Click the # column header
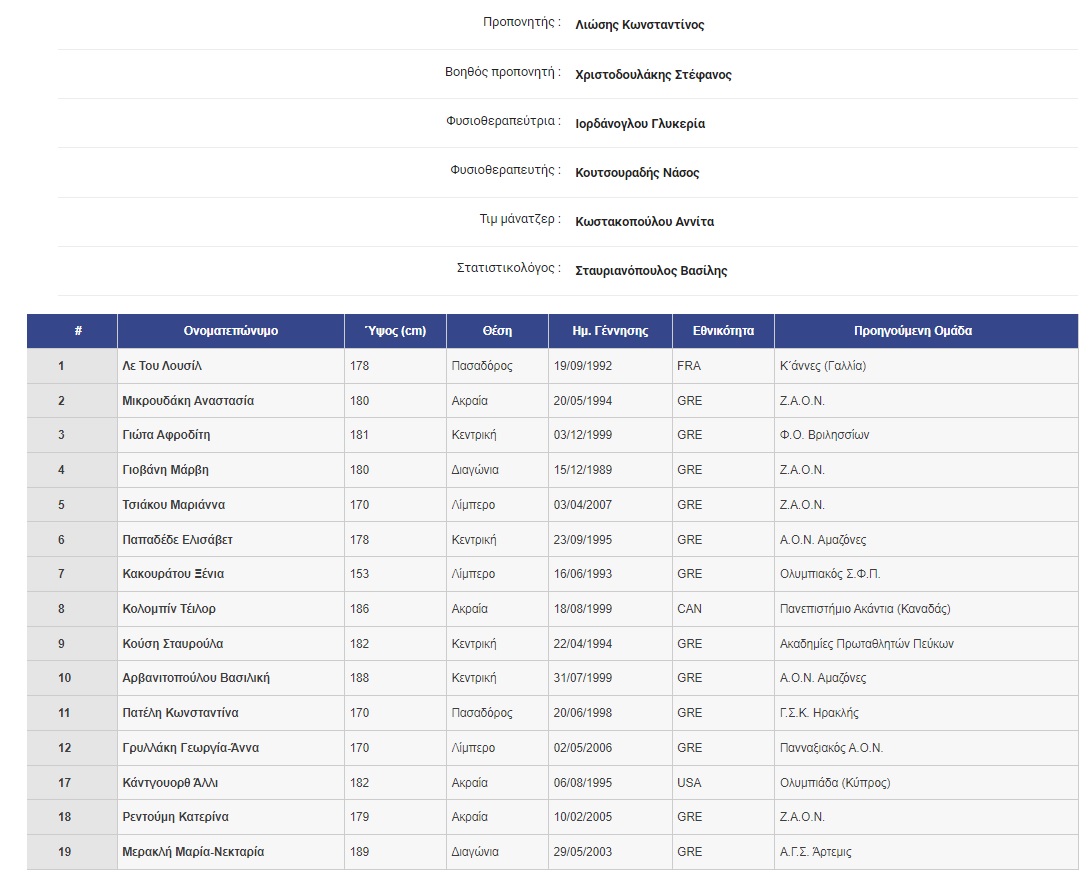Screen dimensions: 1089x882 [x=79, y=331]
